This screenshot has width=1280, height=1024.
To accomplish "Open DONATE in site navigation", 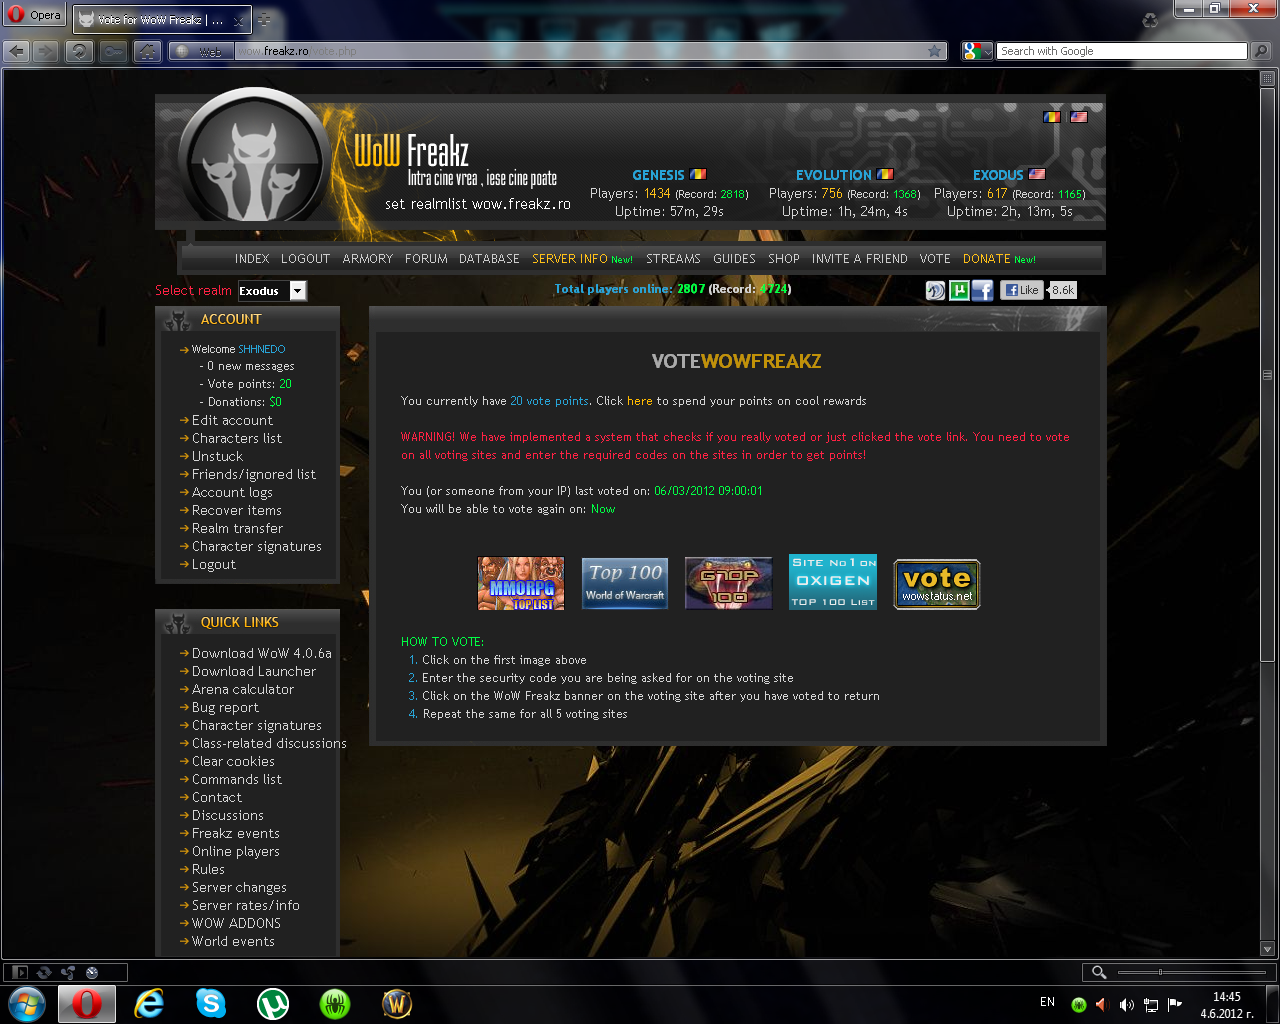I will (x=987, y=258).
